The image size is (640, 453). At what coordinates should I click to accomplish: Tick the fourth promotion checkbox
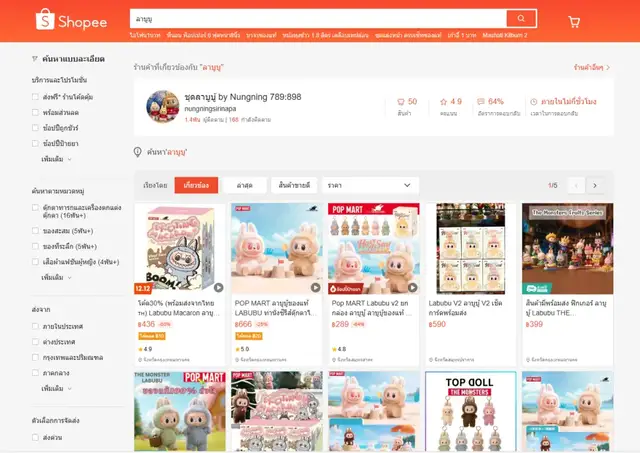point(36,143)
